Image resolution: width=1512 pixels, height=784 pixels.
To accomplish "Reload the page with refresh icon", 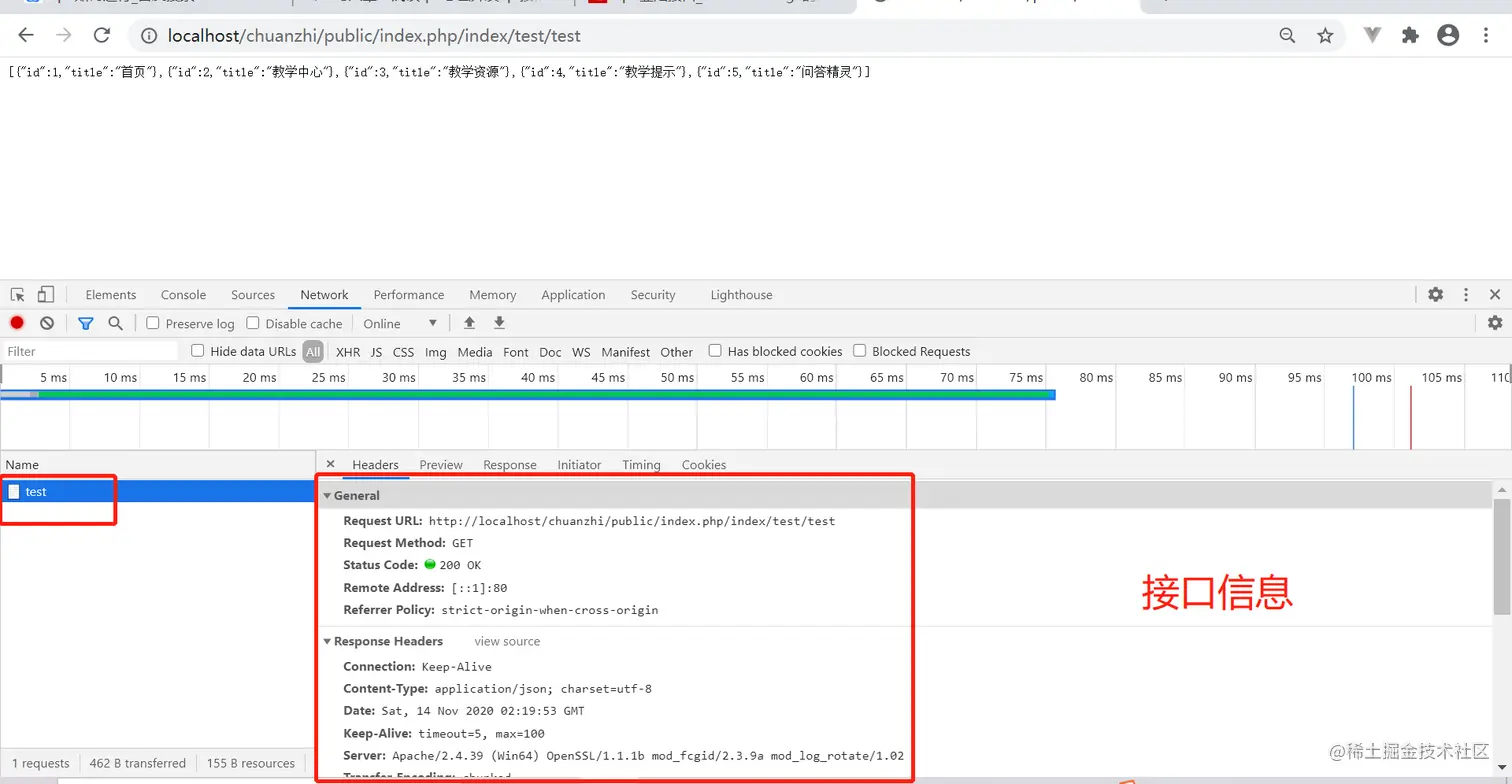I will 101,36.
